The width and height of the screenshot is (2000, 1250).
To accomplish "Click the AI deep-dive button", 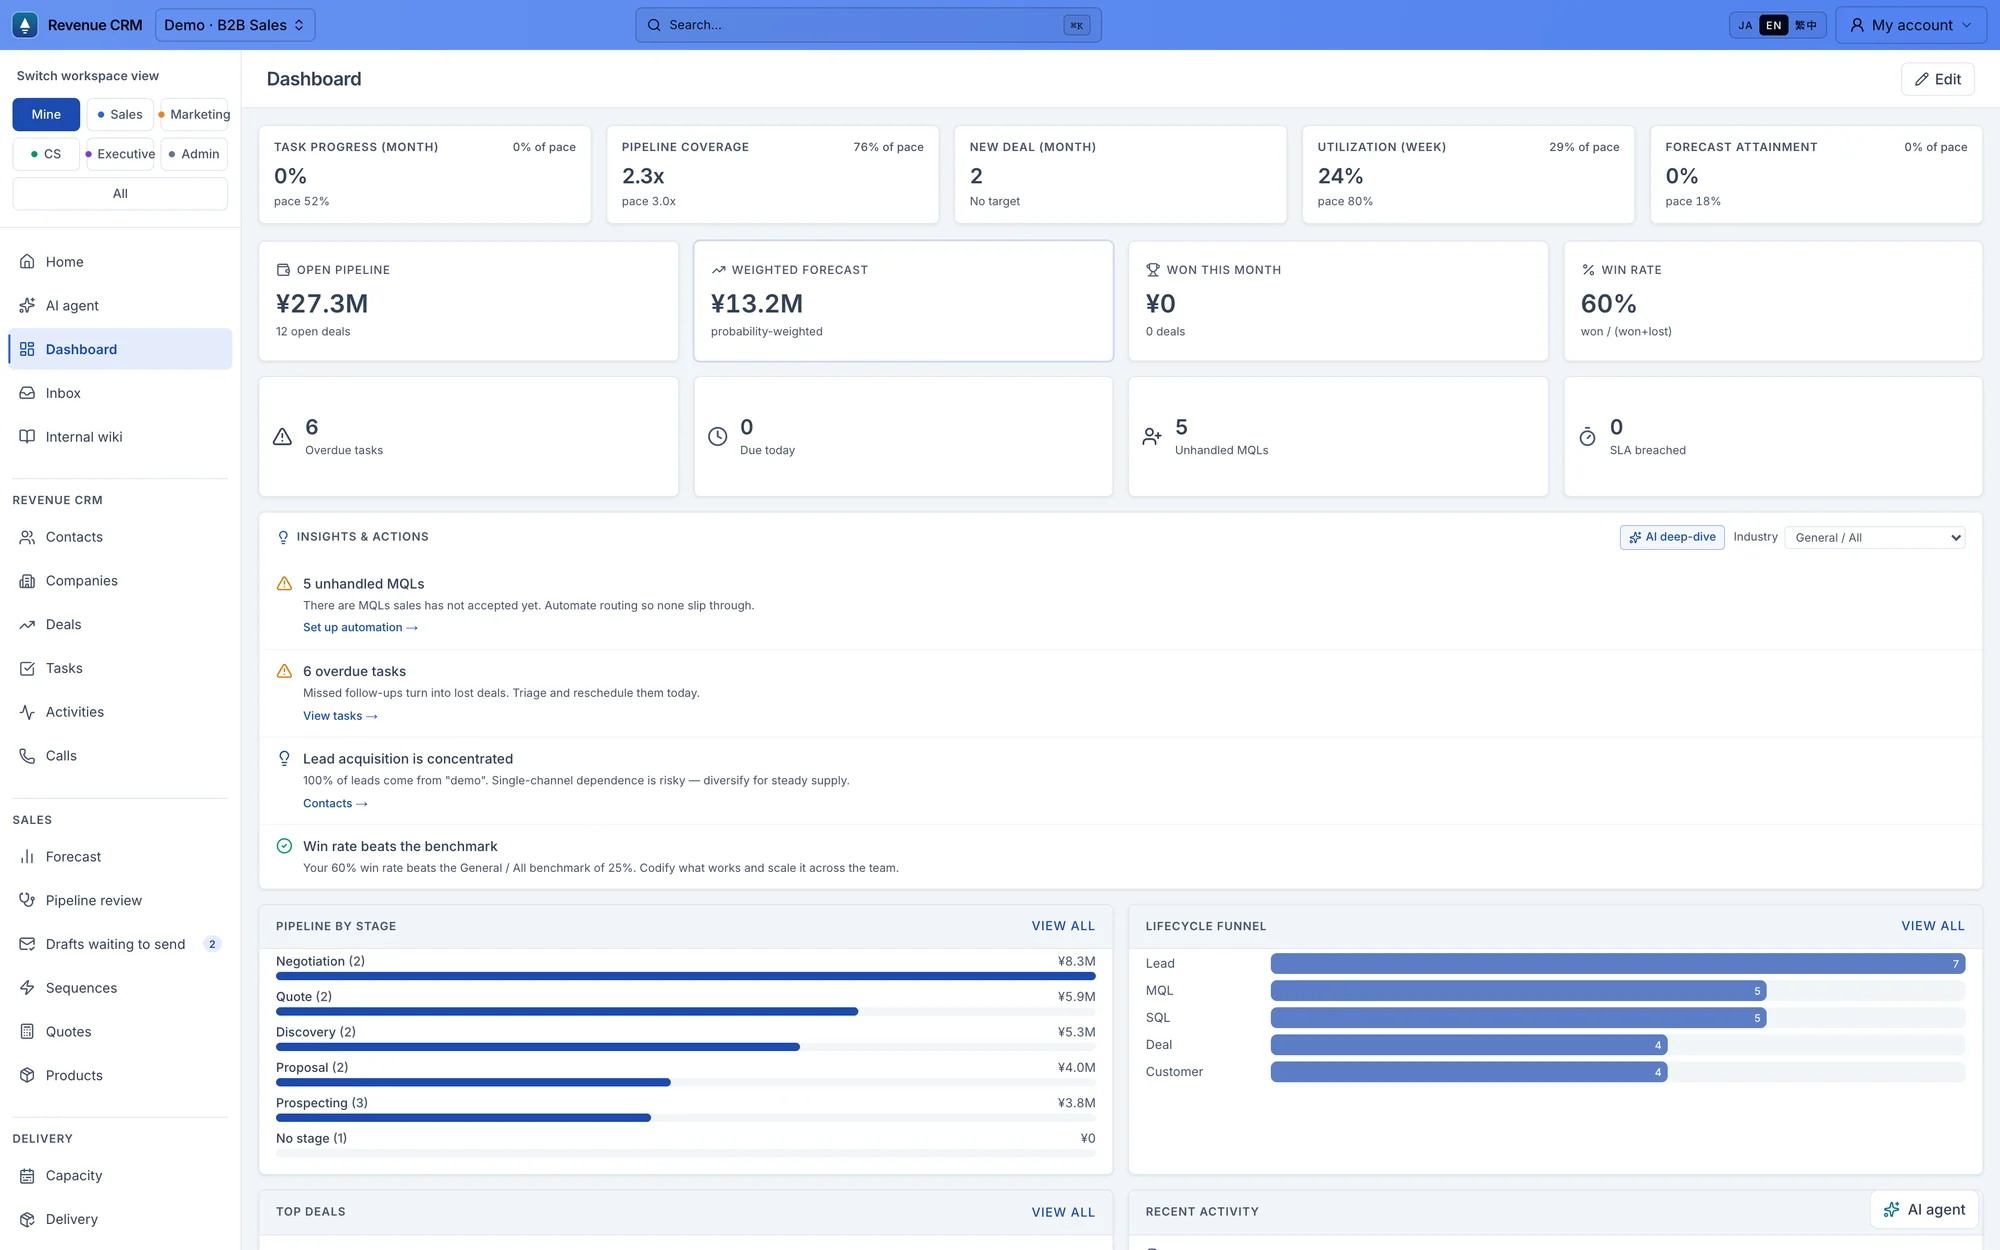I will (x=1672, y=538).
